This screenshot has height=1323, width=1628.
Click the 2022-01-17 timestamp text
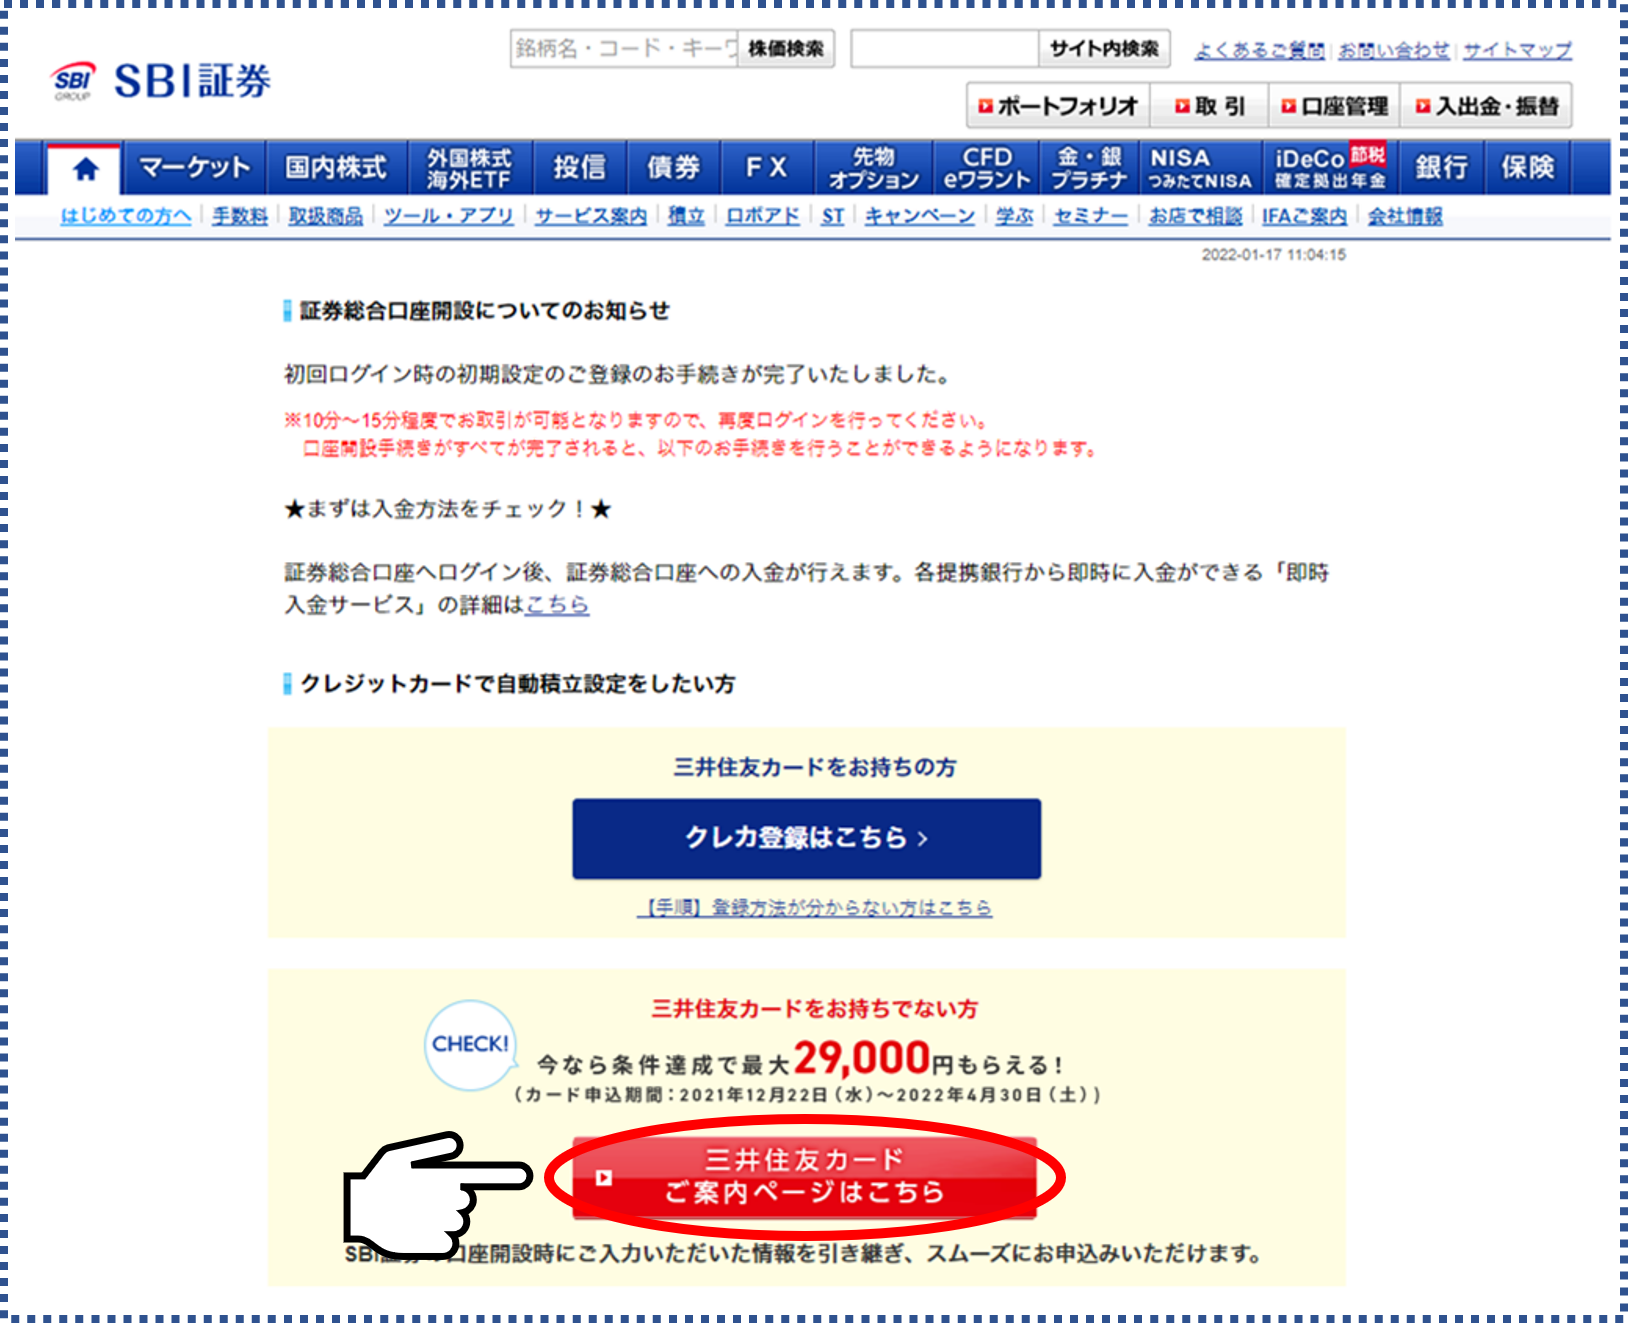[x=1273, y=255]
